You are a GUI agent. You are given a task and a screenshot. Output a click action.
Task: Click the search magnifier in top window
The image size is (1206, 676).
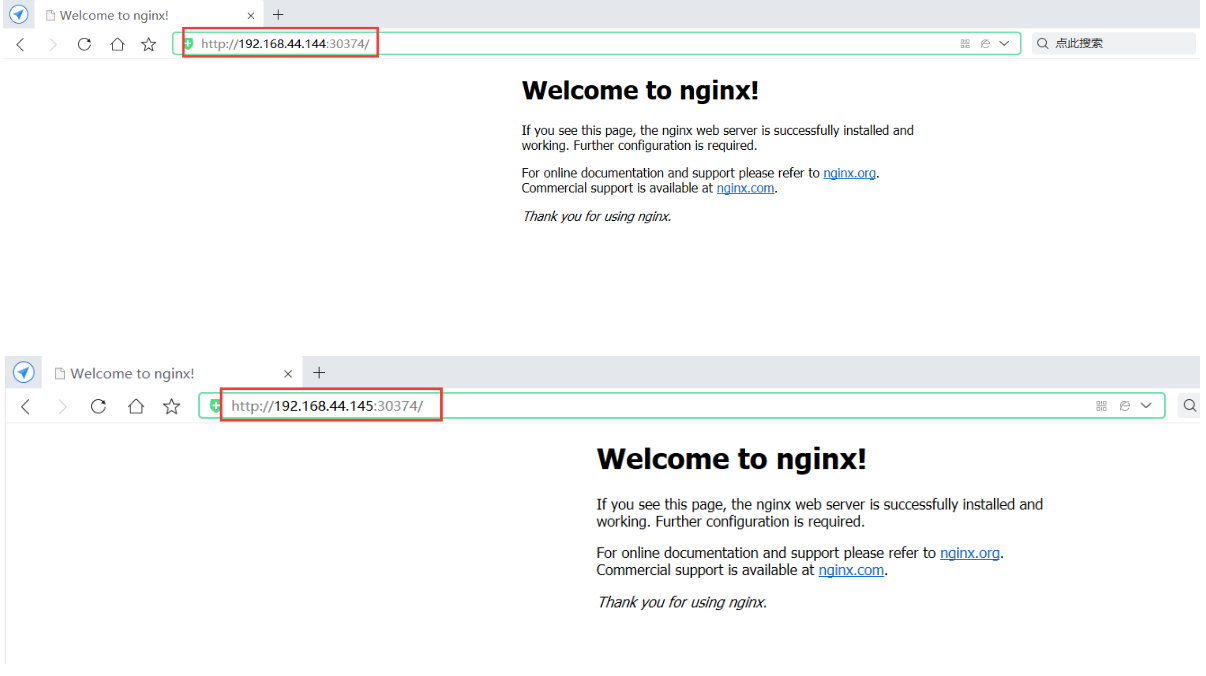(1043, 44)
